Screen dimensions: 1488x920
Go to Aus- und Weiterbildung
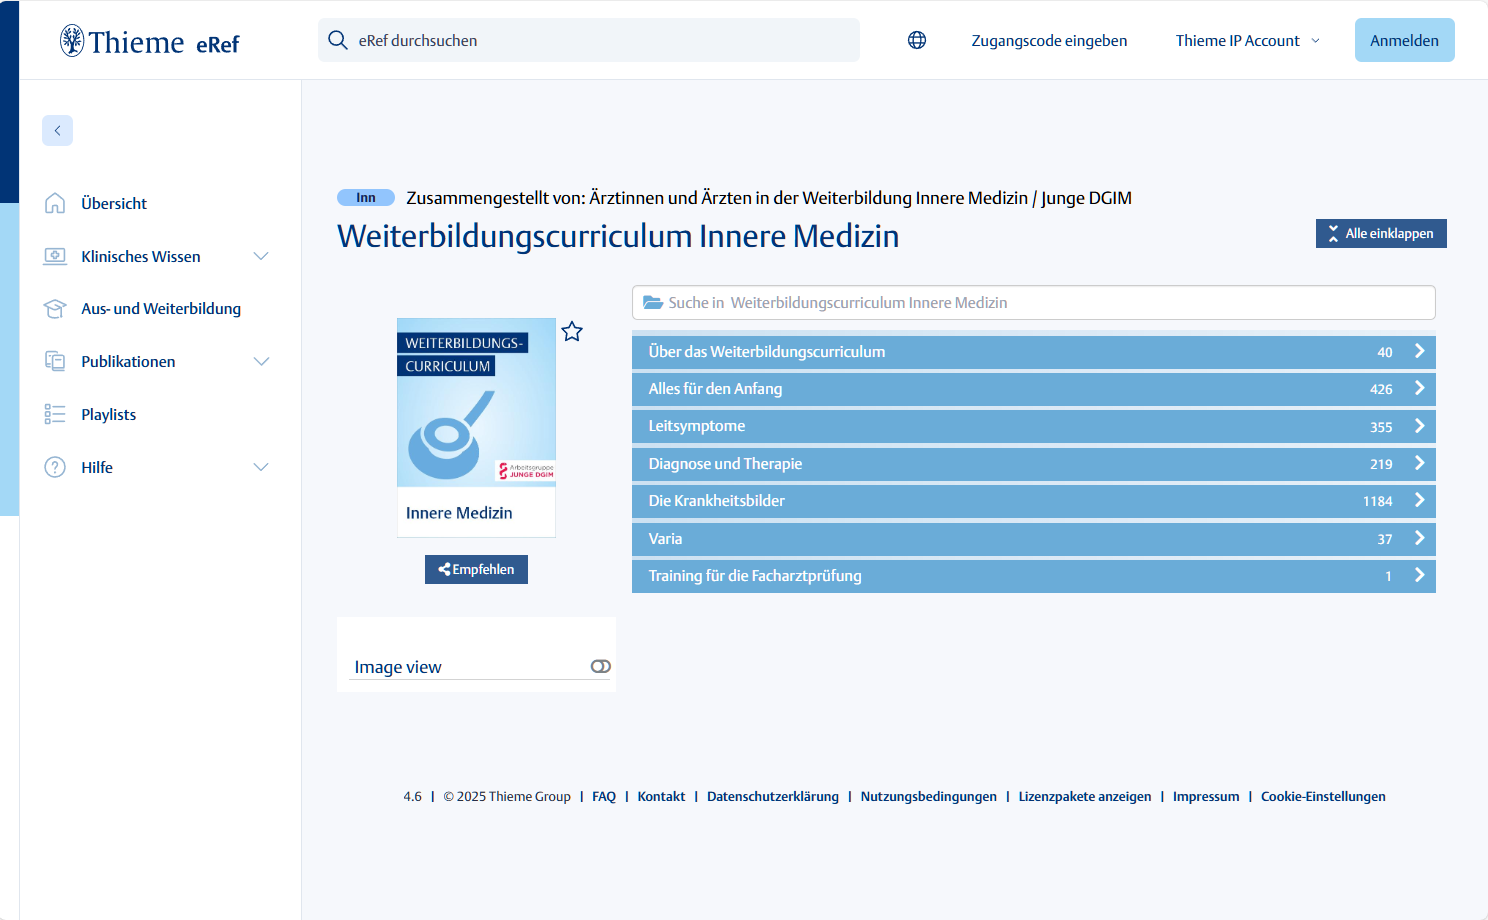(x=161, y=309)
